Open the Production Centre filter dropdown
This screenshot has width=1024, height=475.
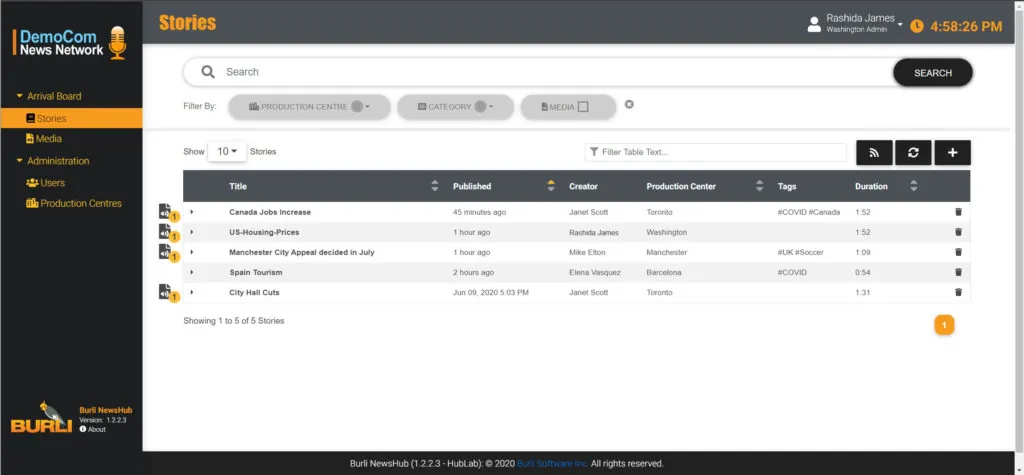308,107
